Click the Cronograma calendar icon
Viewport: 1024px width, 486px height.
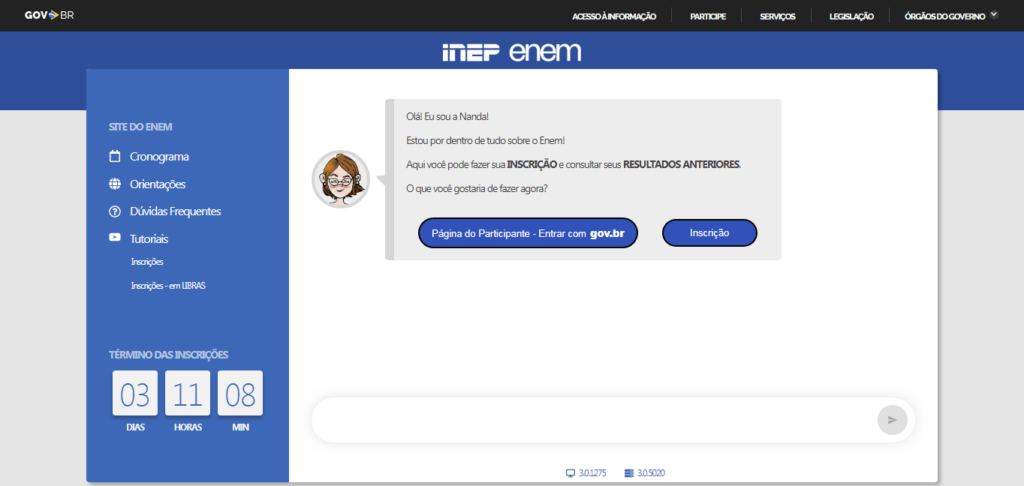tap(115, 157)
